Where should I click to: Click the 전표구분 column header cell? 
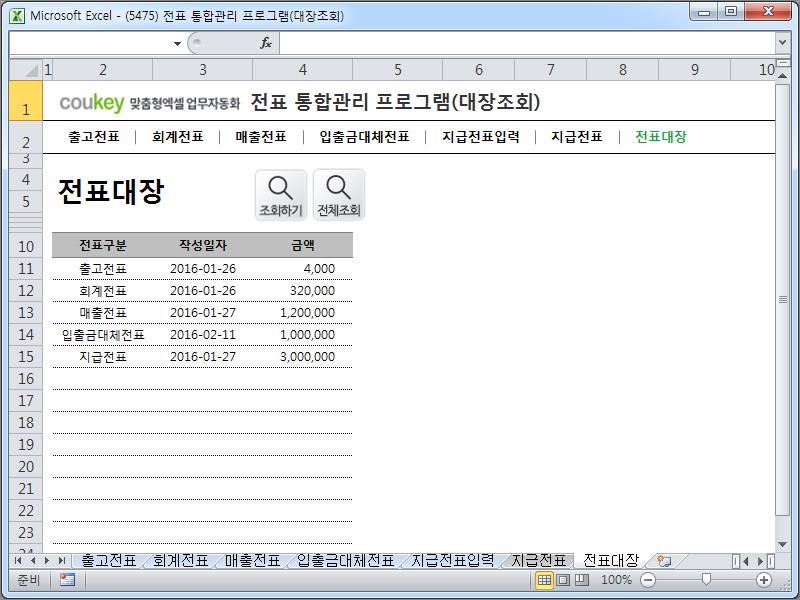coord(103,245)
